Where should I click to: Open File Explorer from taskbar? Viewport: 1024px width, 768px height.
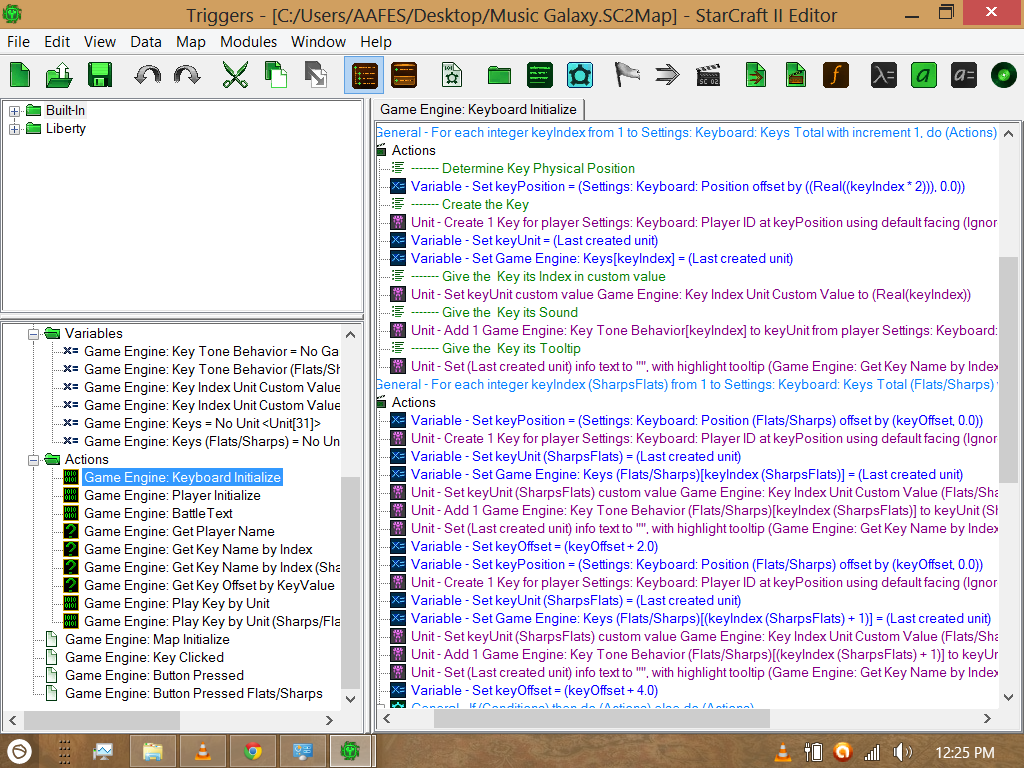click(x=153, y=752)
